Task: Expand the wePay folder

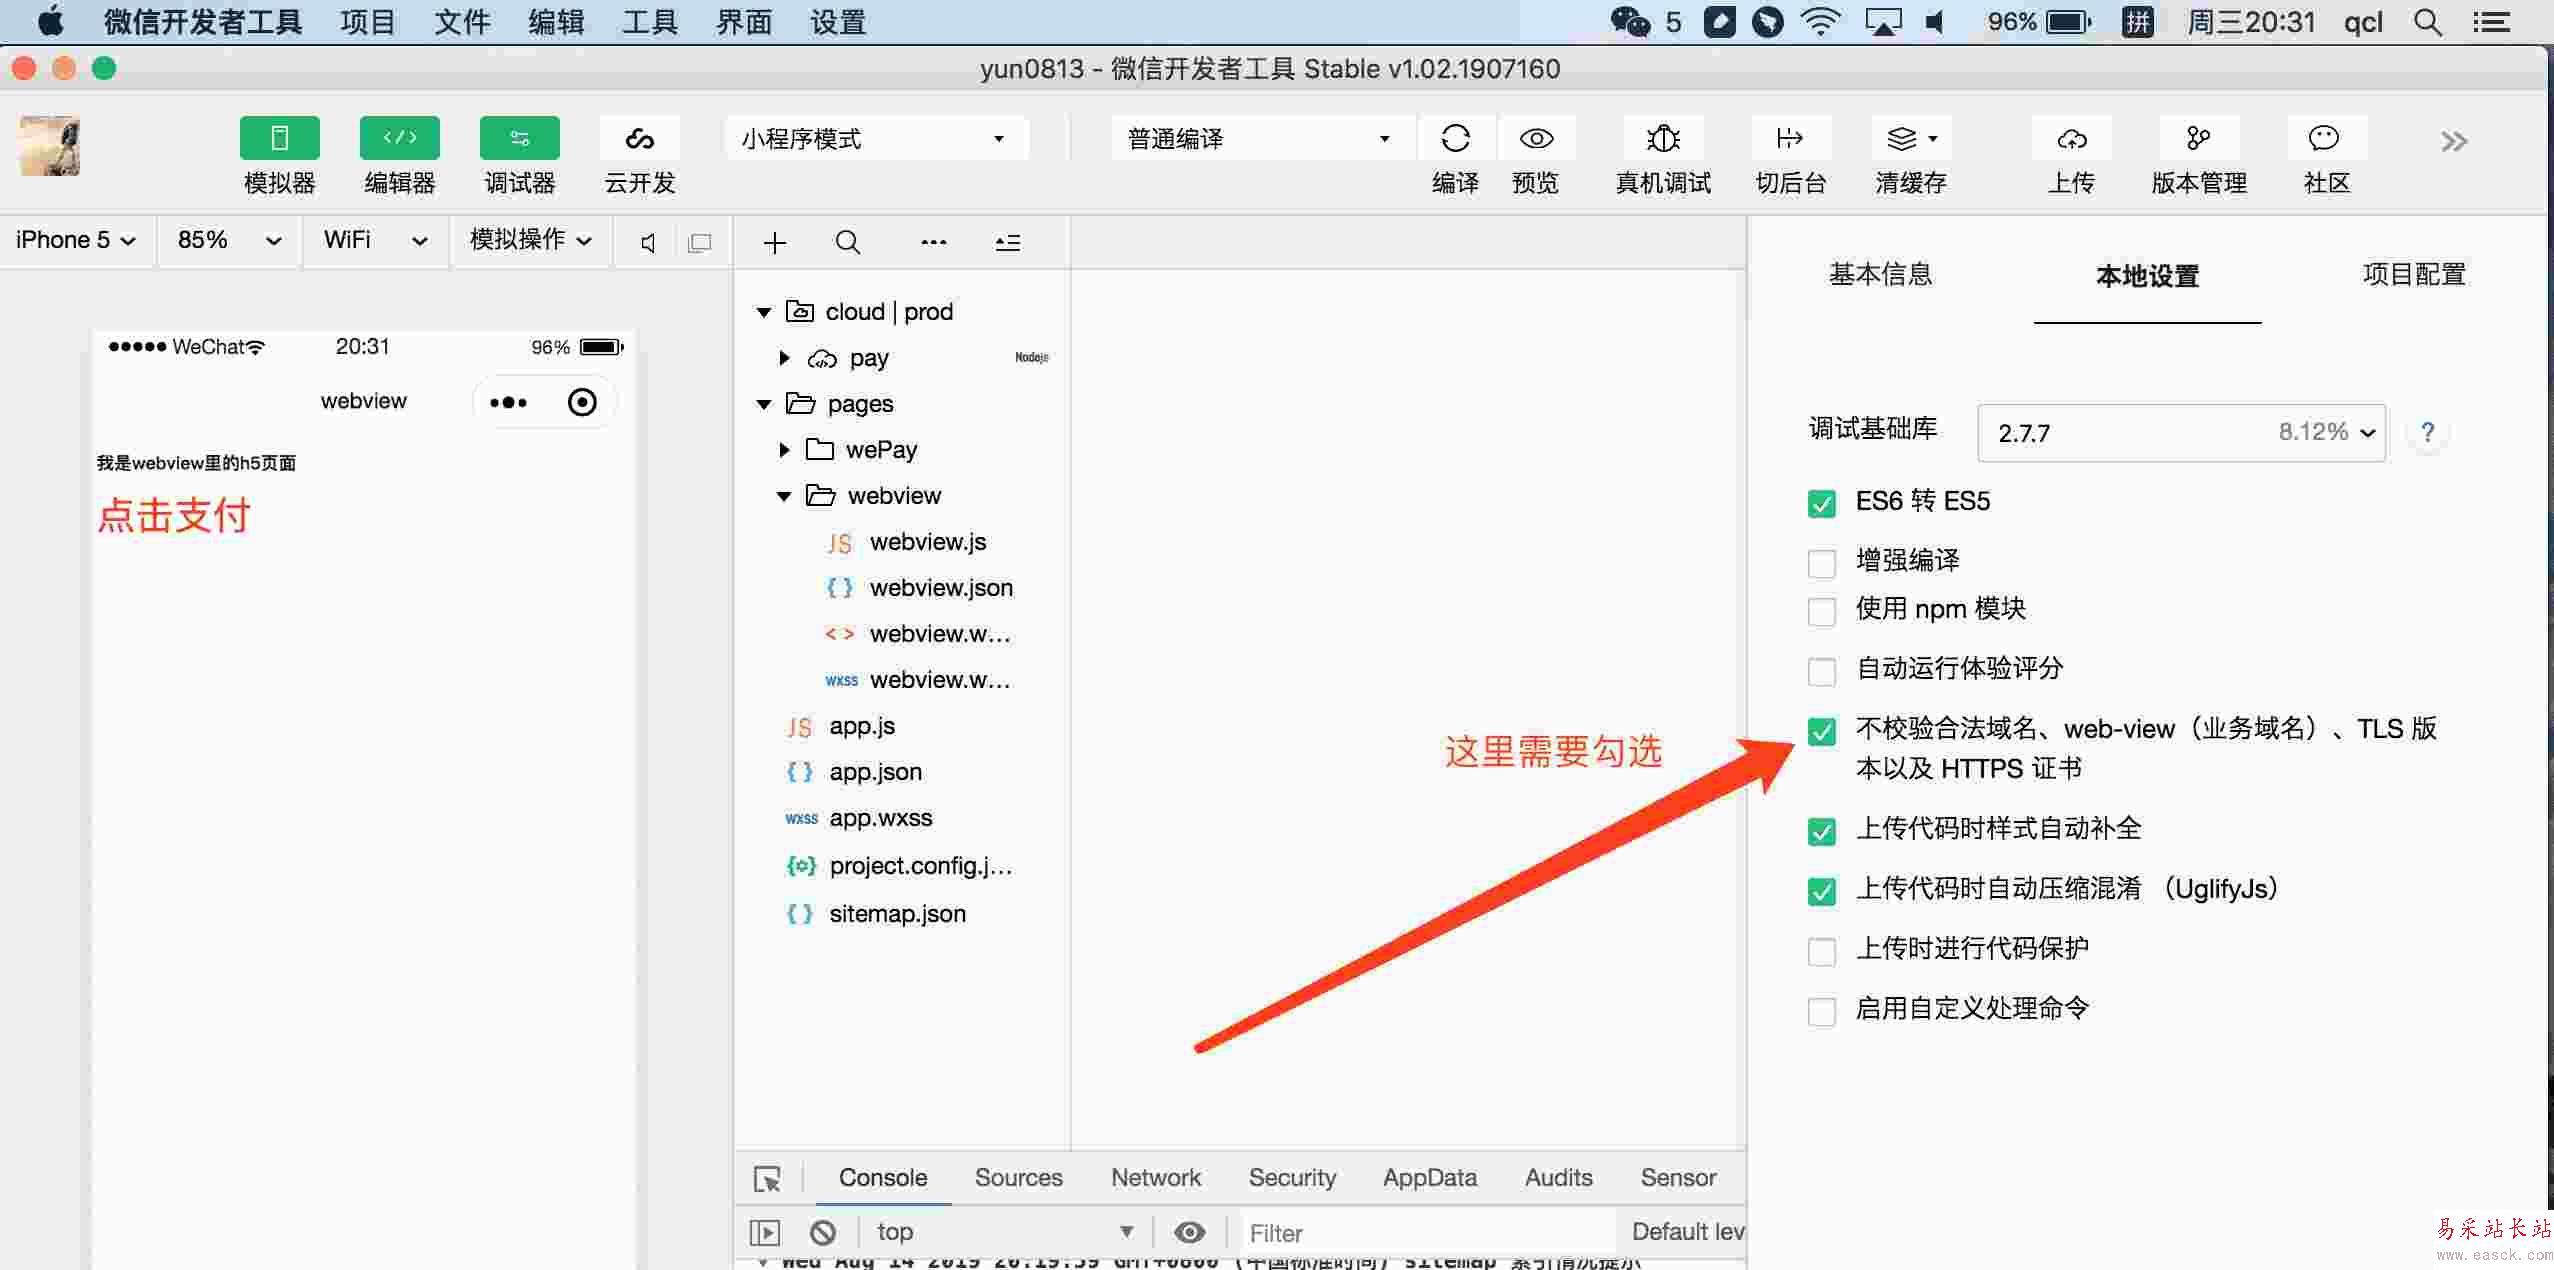Action: pyautogui.click(x=785, y=450)
